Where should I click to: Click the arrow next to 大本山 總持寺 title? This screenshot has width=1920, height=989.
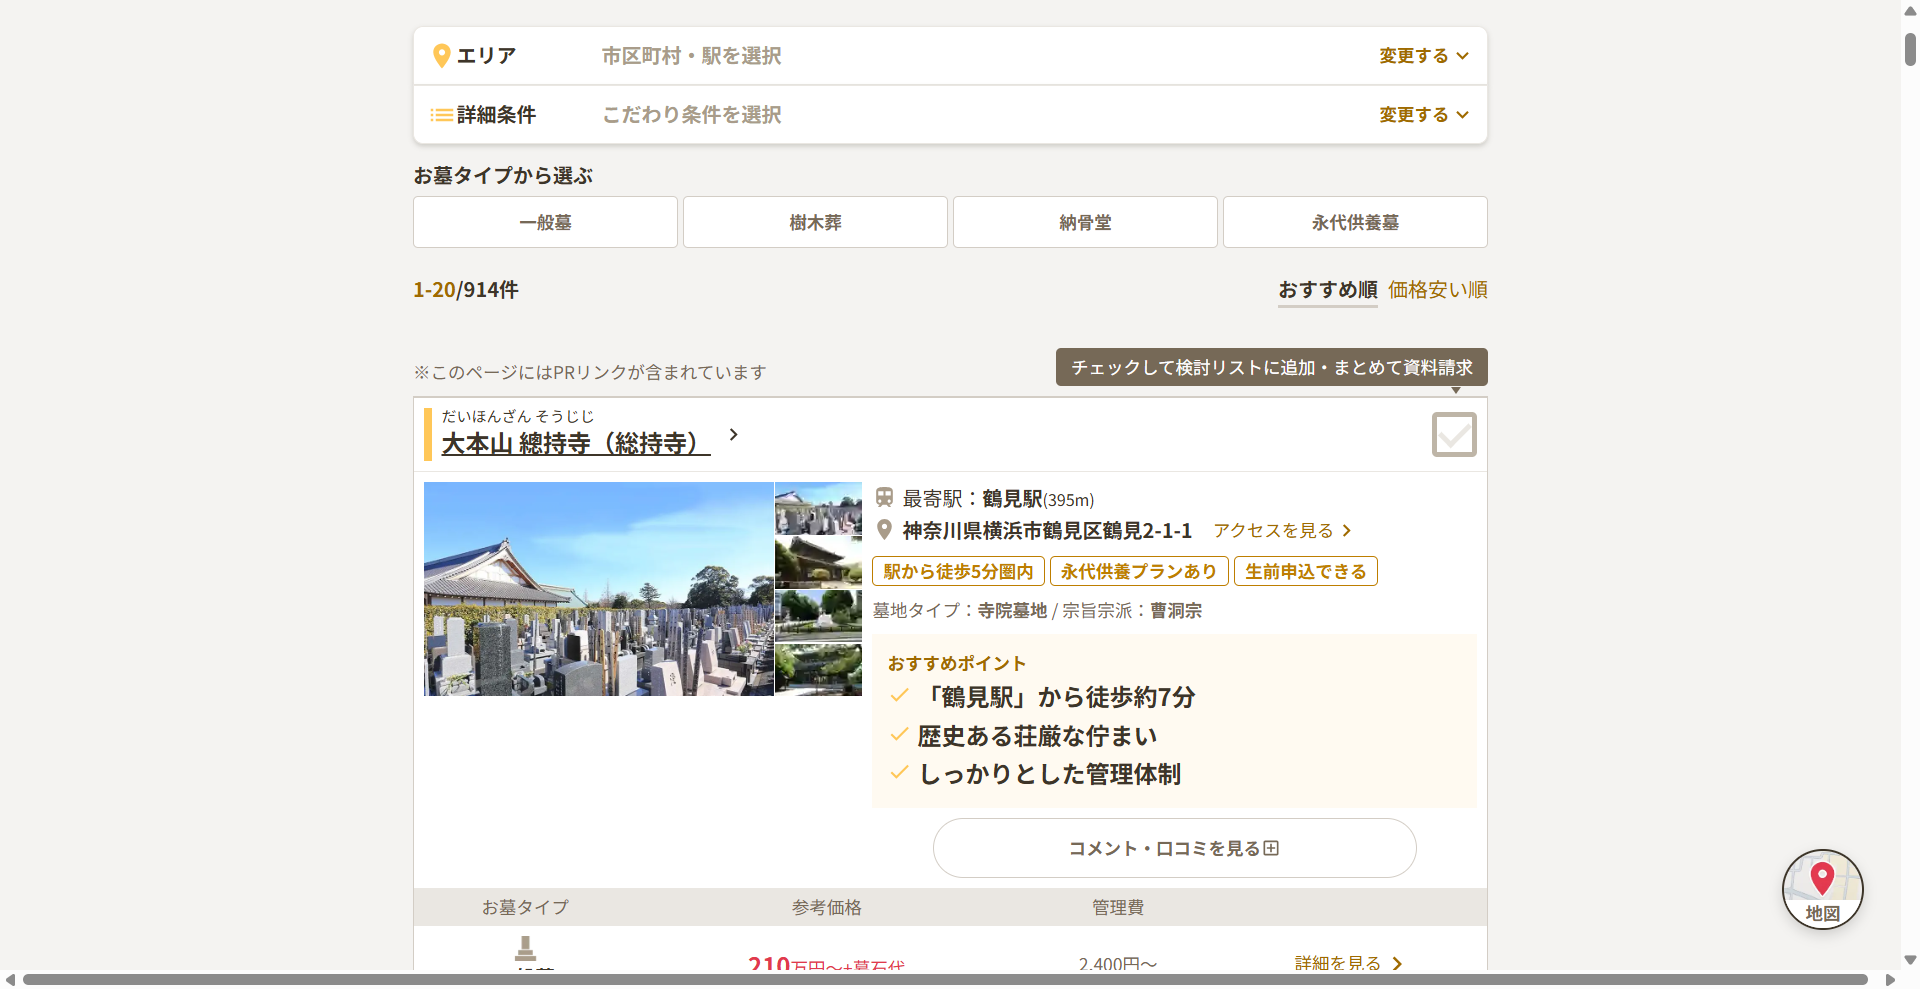coord(733,434)
